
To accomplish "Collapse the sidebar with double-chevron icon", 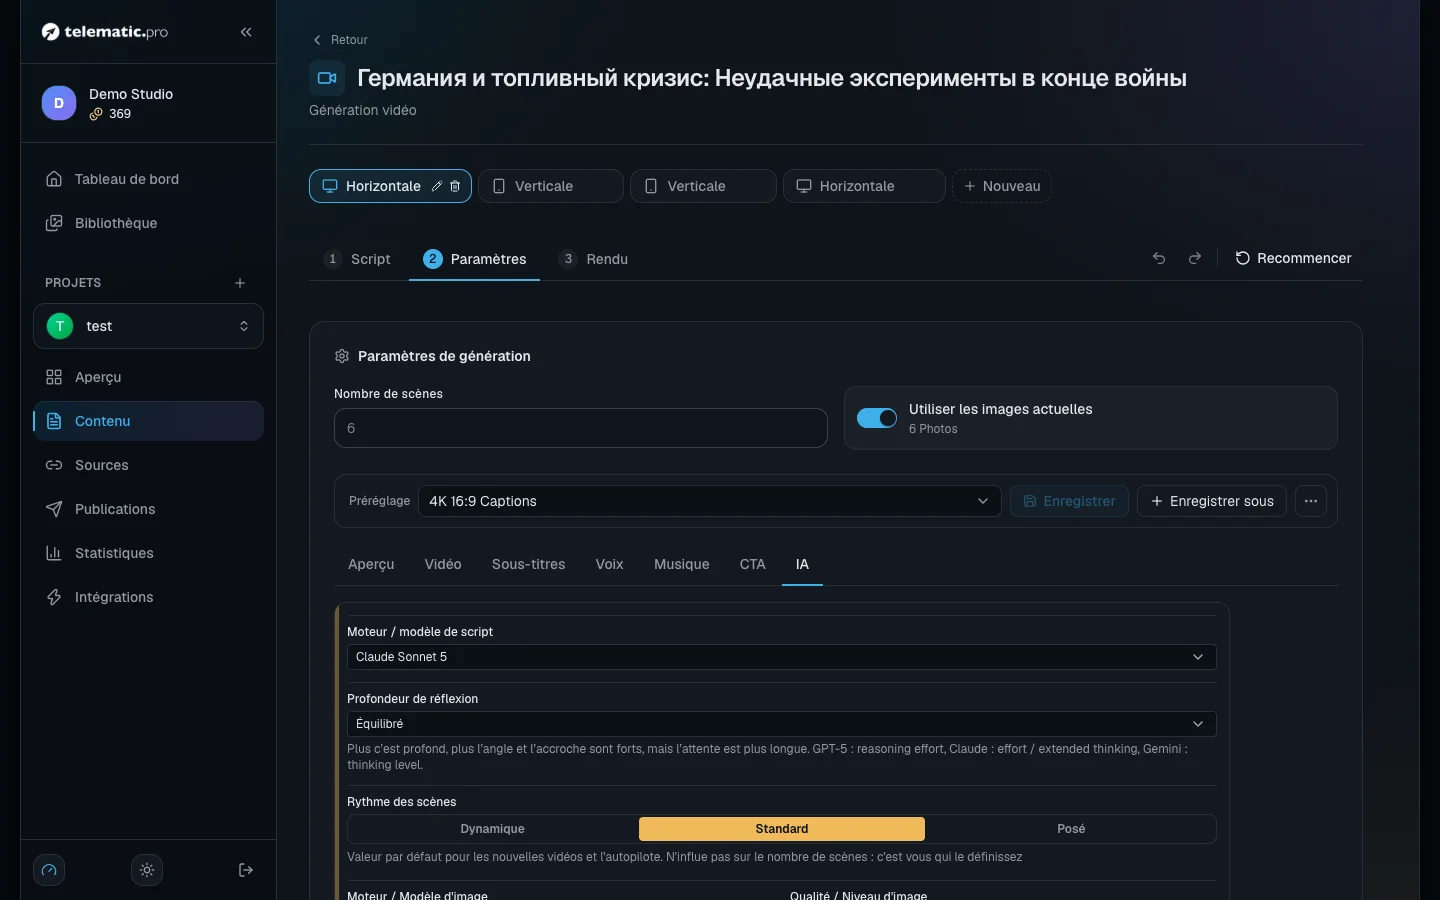I will [x=246, y=32].
